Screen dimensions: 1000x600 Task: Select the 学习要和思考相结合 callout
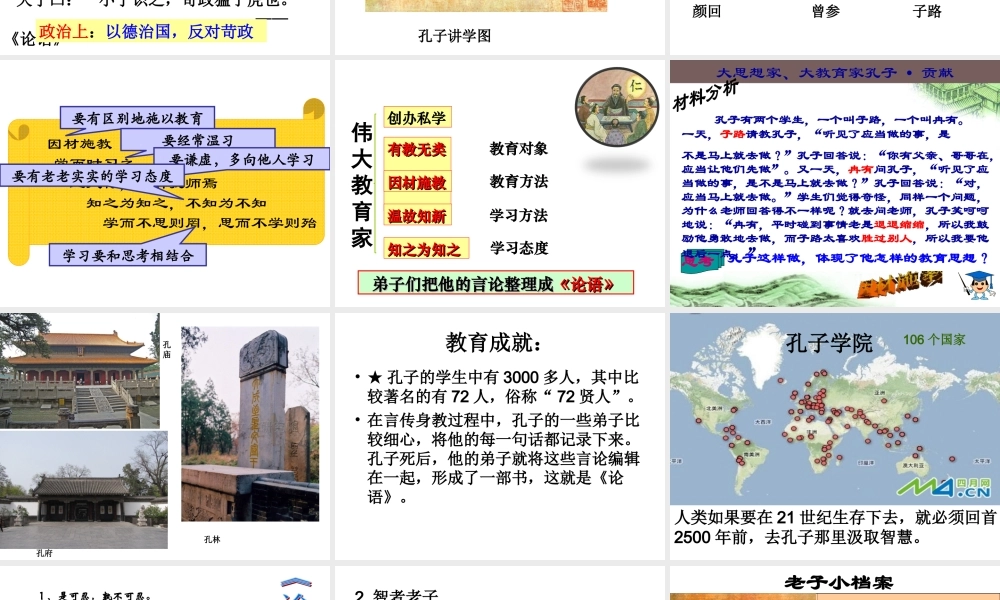point(128,254)
